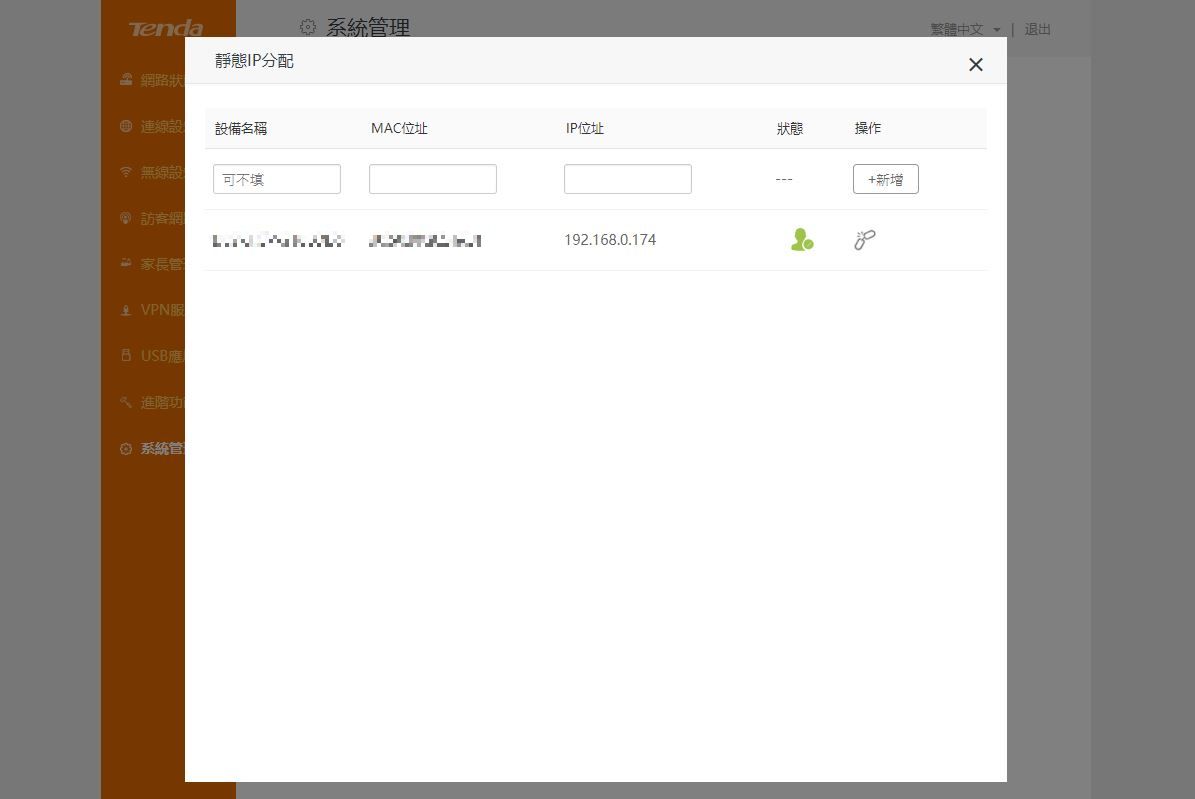Screen dimensions: 1195x799
Task: Select the 192.168.0.174 IP address text
Action: (610, 240)
